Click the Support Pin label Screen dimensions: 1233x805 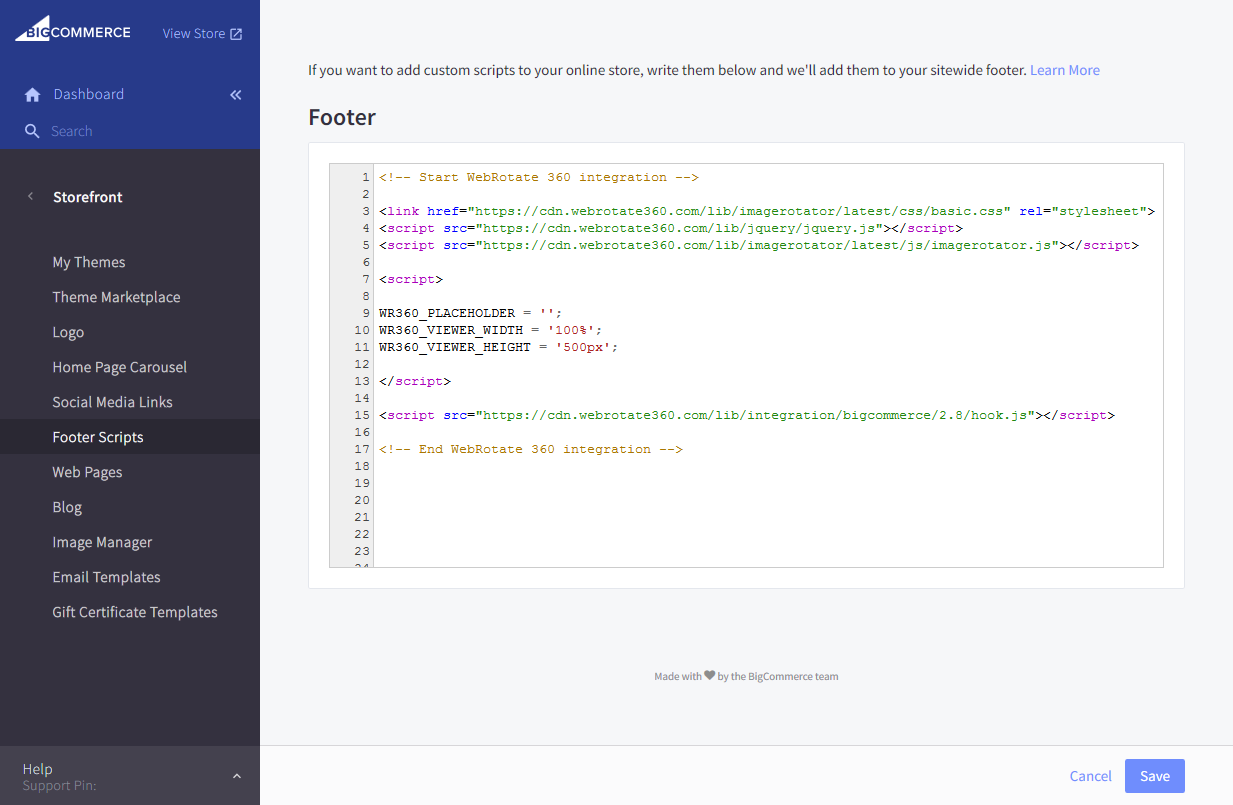[60, 785]
